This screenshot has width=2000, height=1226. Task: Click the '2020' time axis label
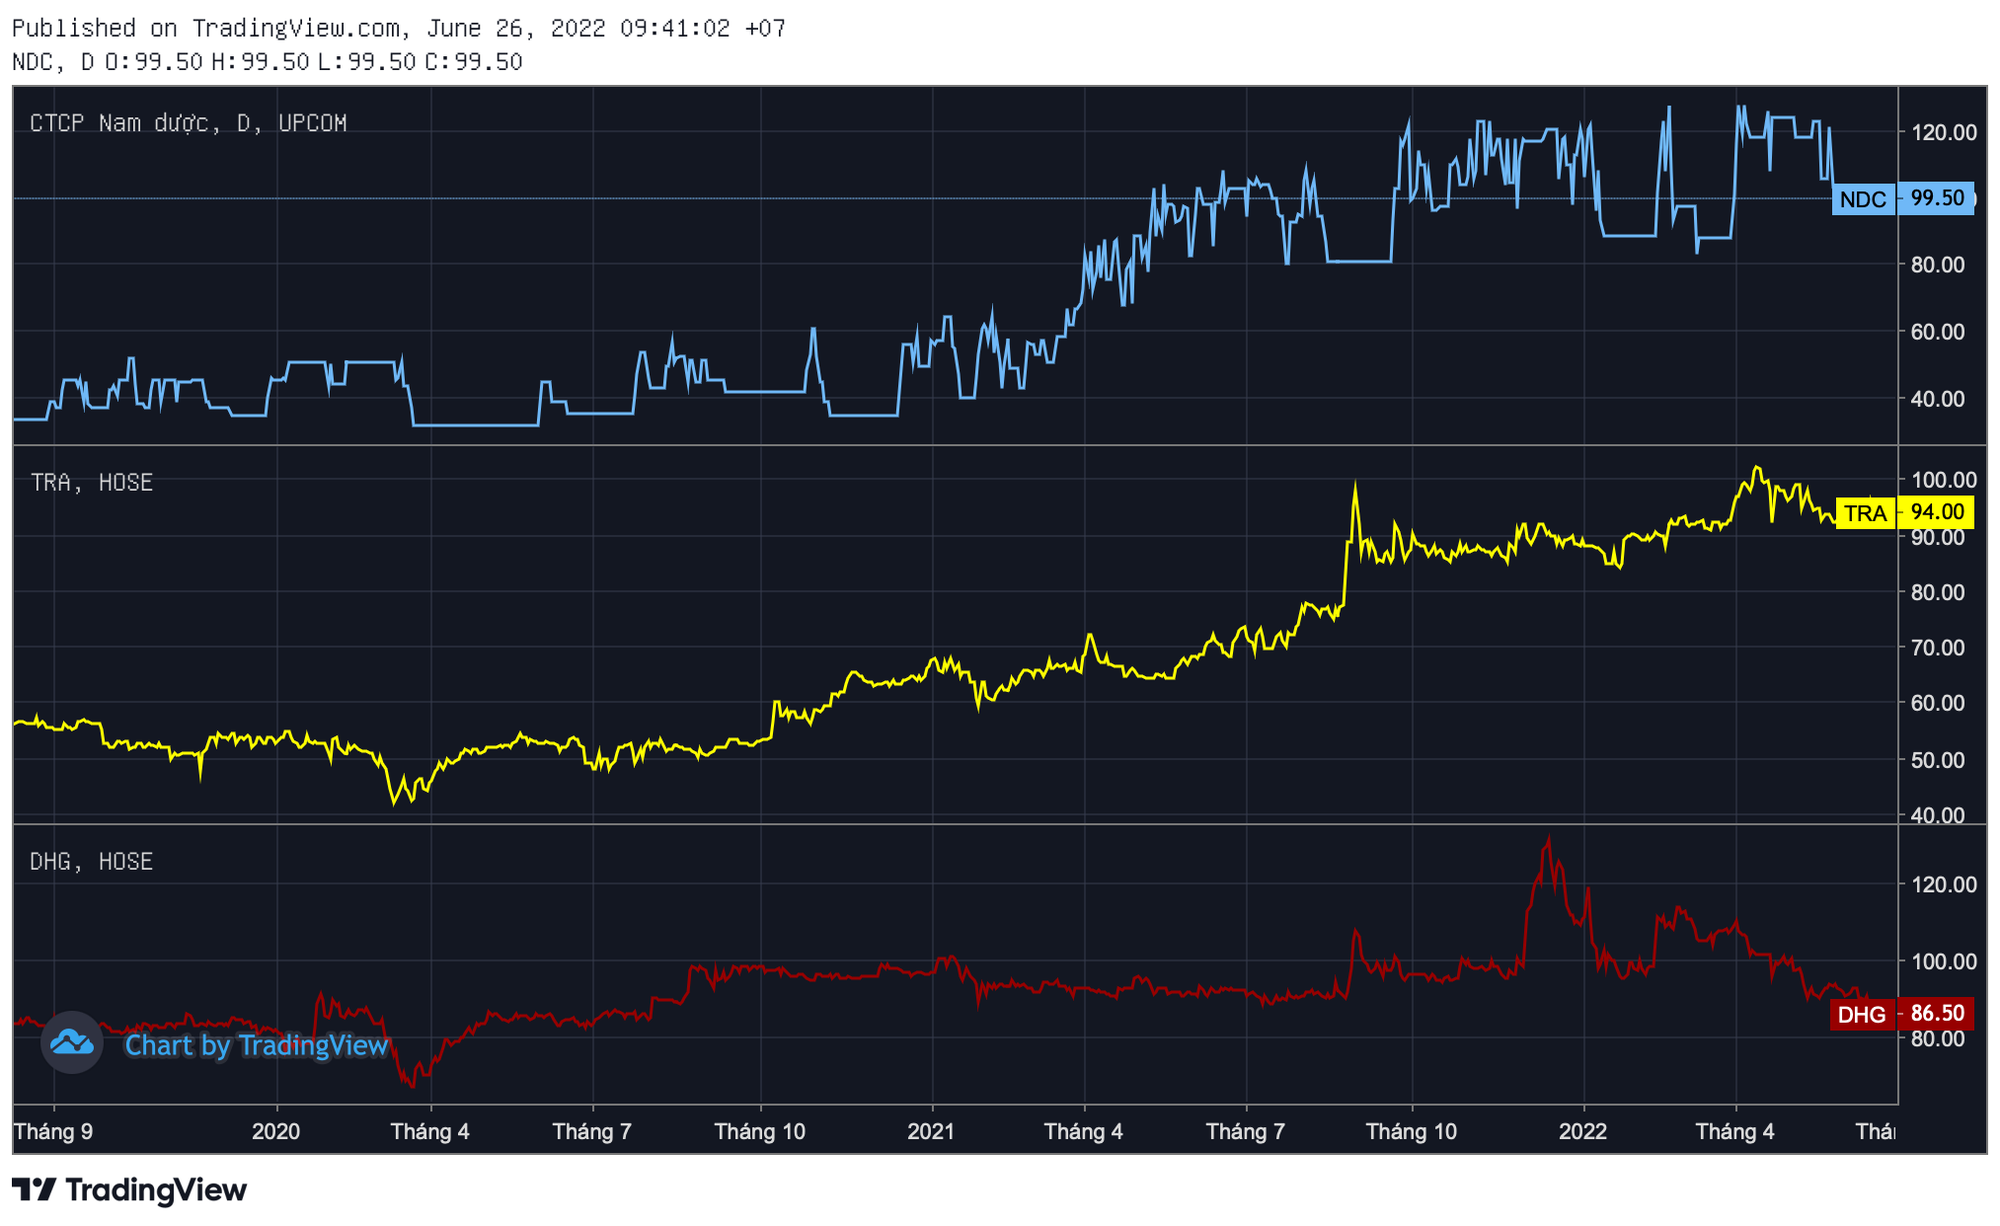[276, 1132]
